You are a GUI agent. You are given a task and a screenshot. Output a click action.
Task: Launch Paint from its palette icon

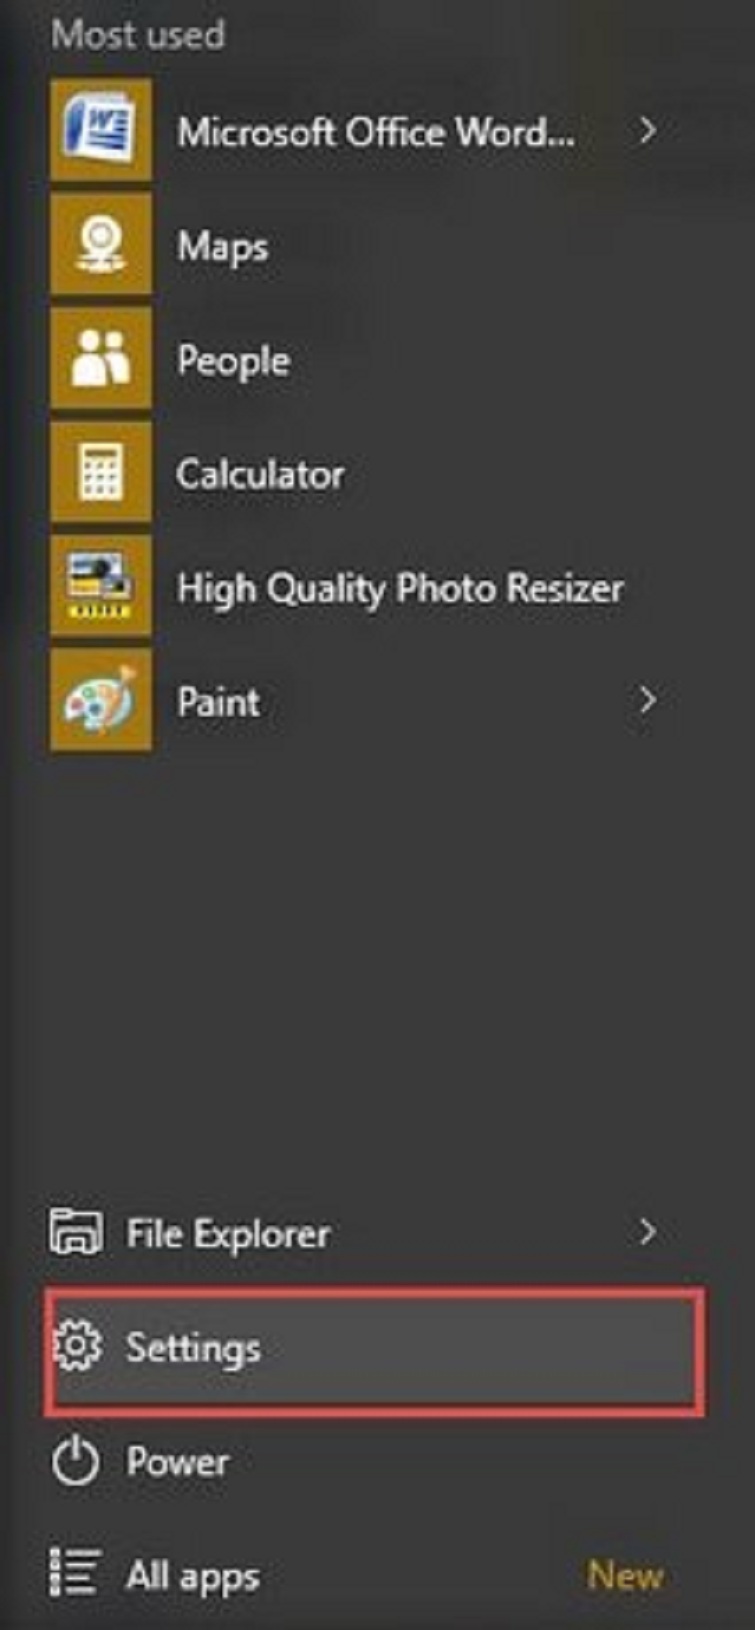tap(101, 700)
